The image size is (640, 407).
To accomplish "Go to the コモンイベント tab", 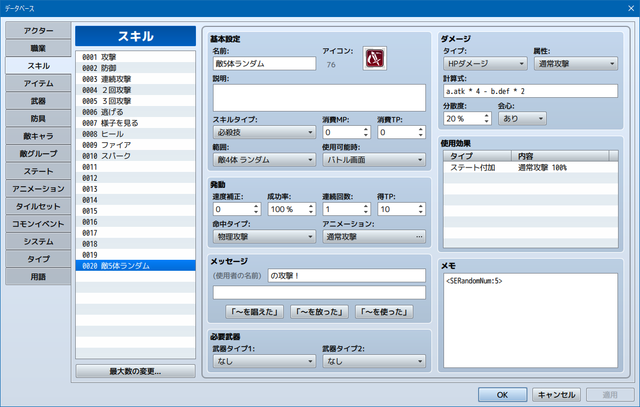I will (38, 224).
